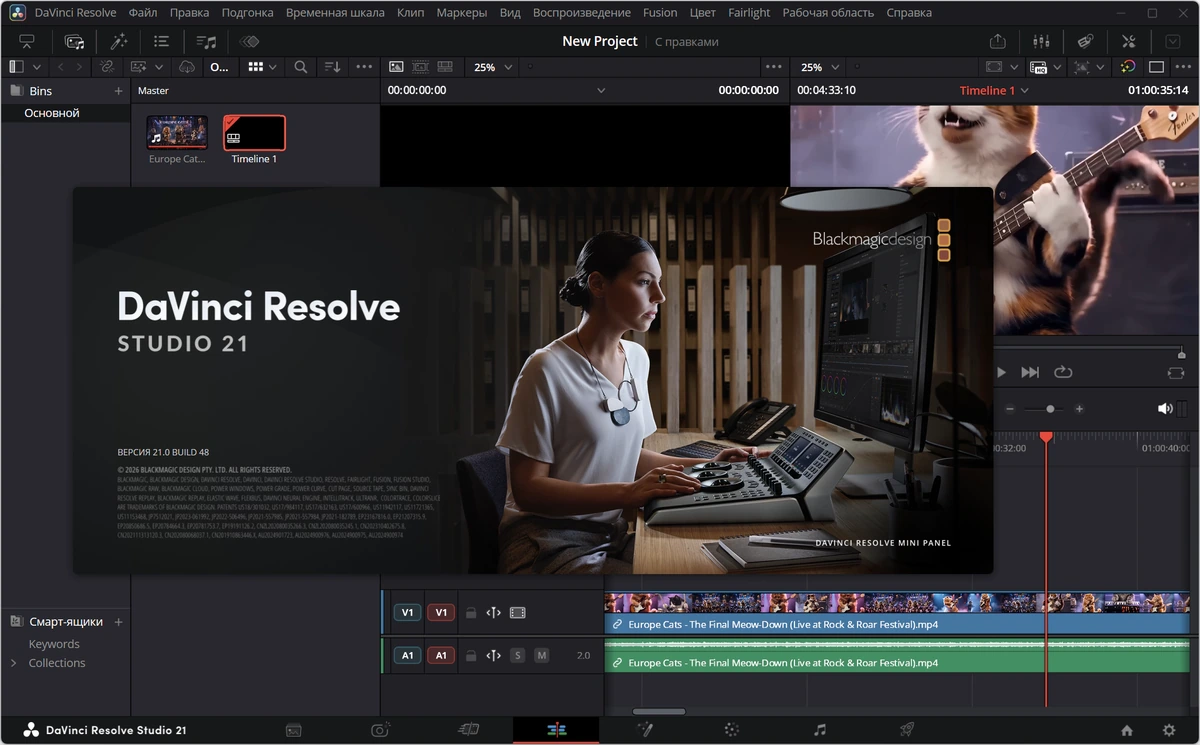Toggle the lock on video track V1

(x=471, y=613)
